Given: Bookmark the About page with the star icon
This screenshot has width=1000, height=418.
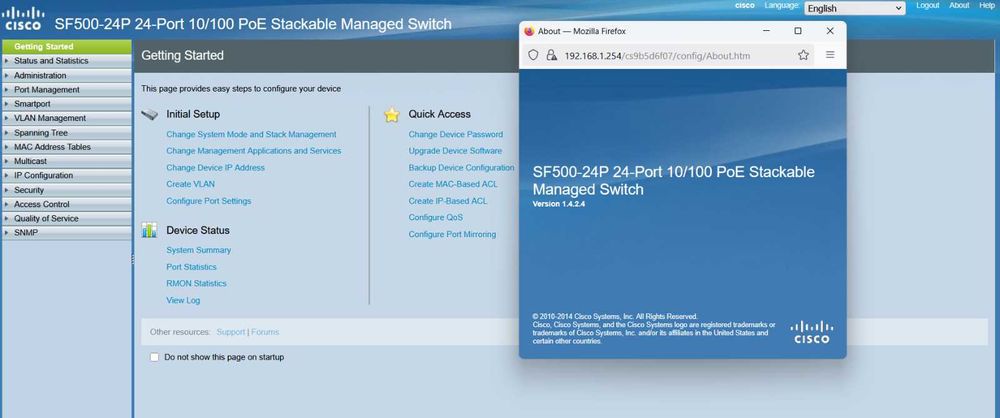Looking at the screenshot, I should coord(803,55).
